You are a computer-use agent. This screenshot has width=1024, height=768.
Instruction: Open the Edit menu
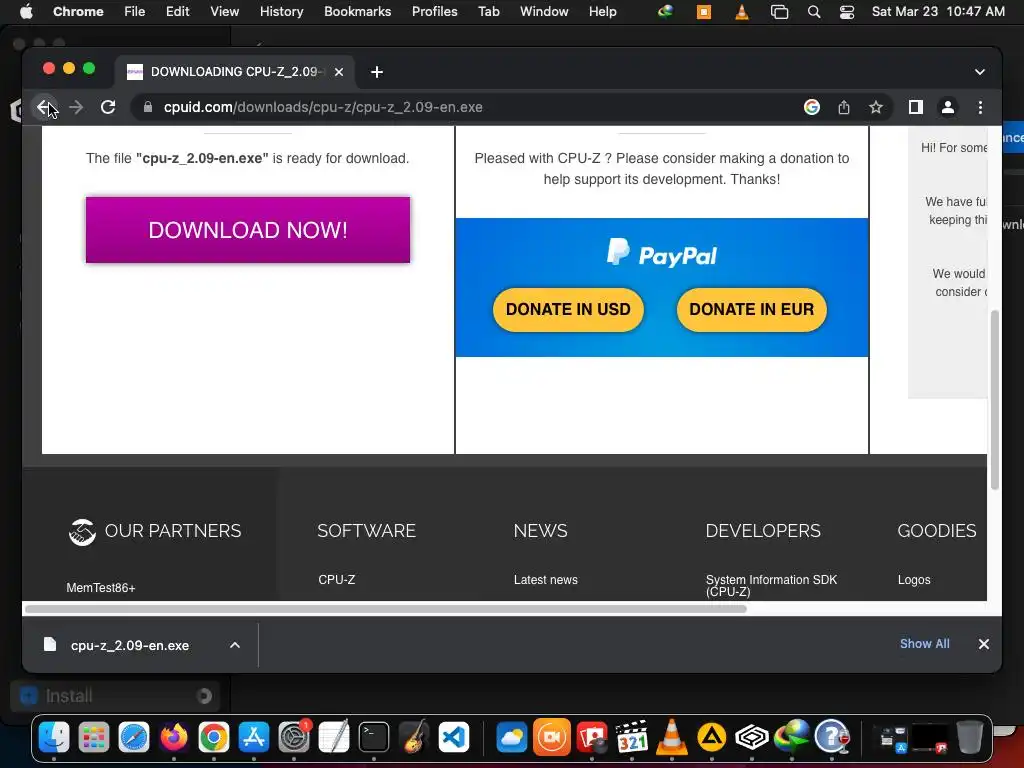(178, 12)
